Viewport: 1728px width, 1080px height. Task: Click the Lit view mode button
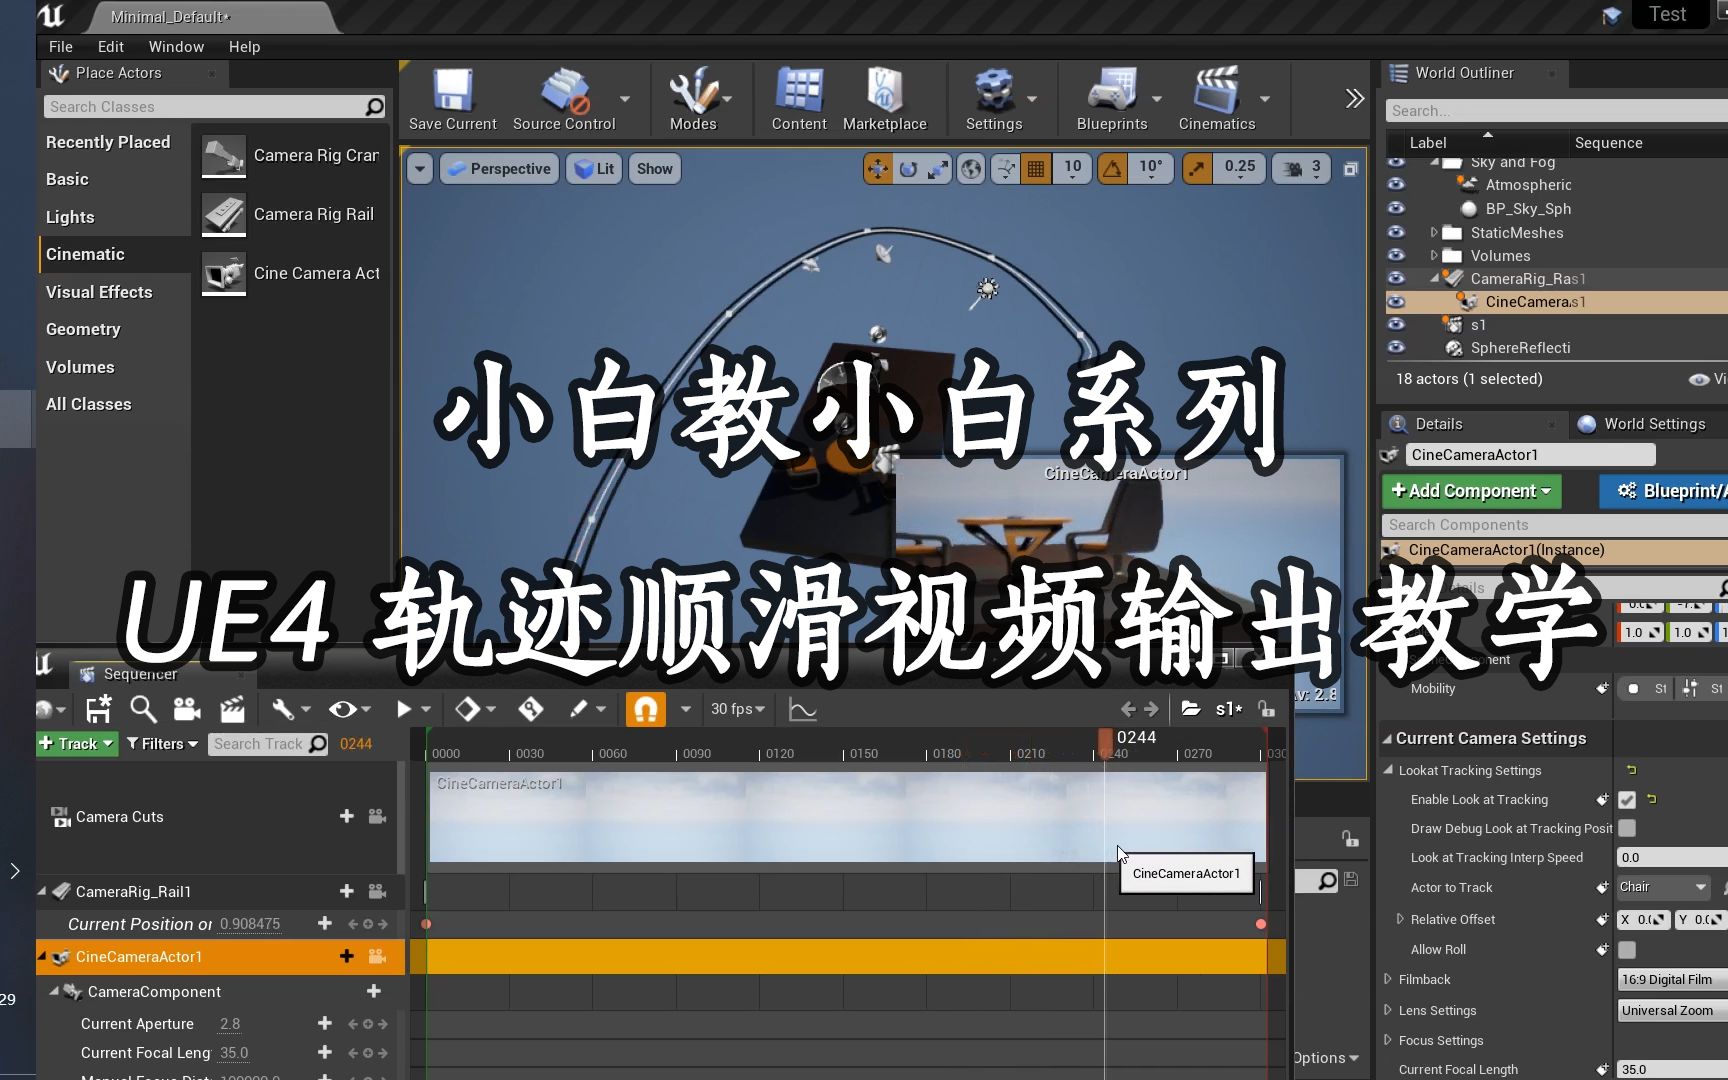[594, 169]
